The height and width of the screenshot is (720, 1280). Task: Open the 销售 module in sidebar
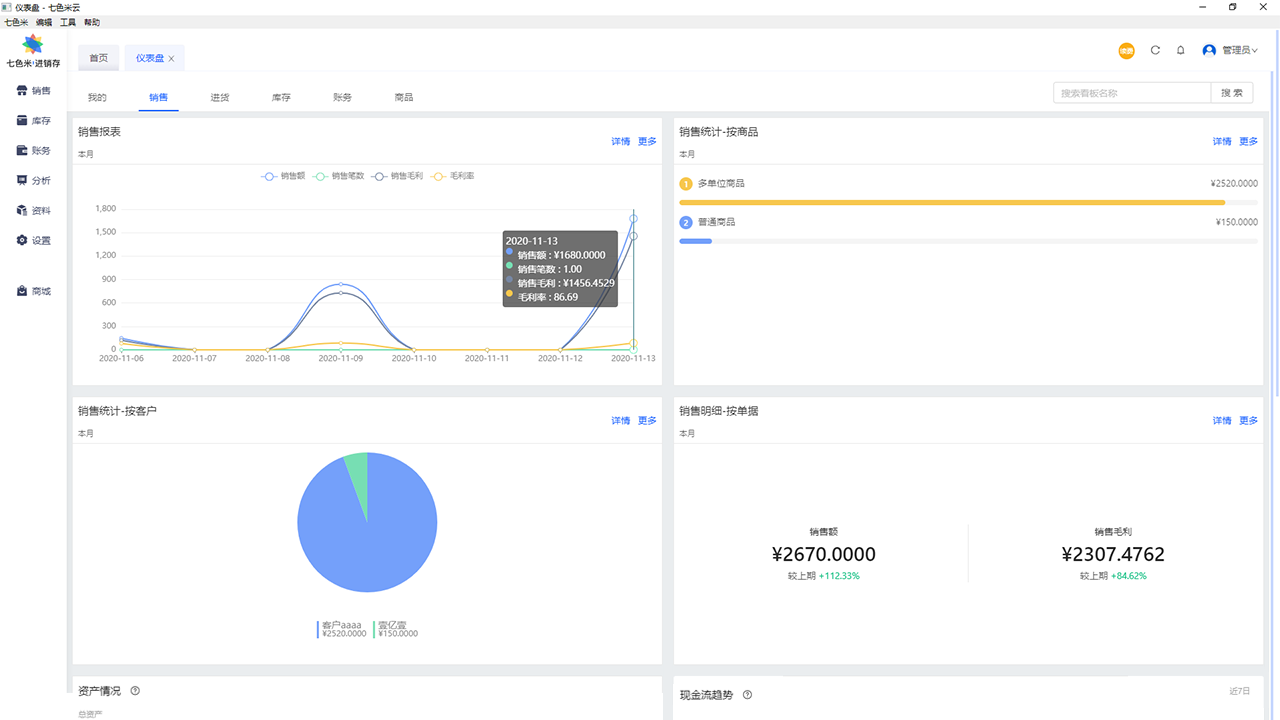[x=33, y=91]
